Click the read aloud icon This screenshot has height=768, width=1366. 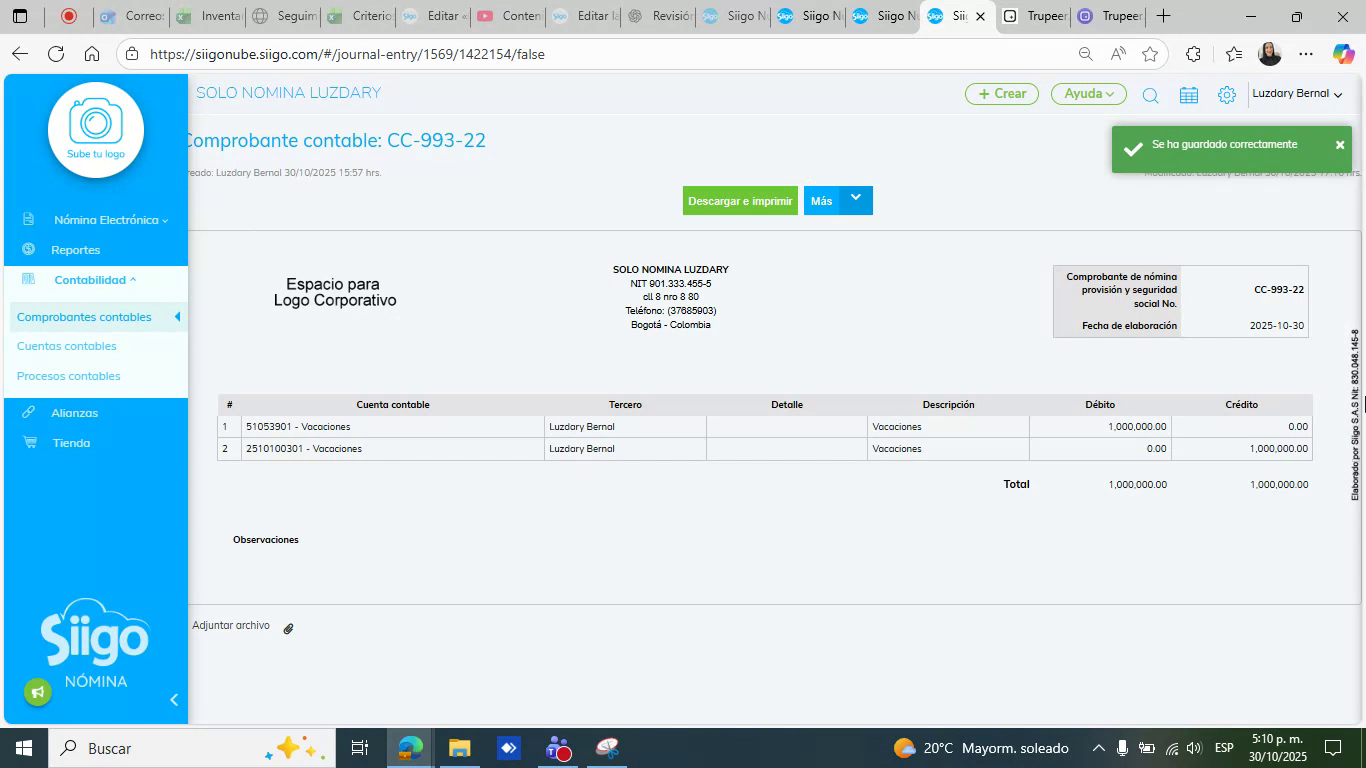point(1118,54)
